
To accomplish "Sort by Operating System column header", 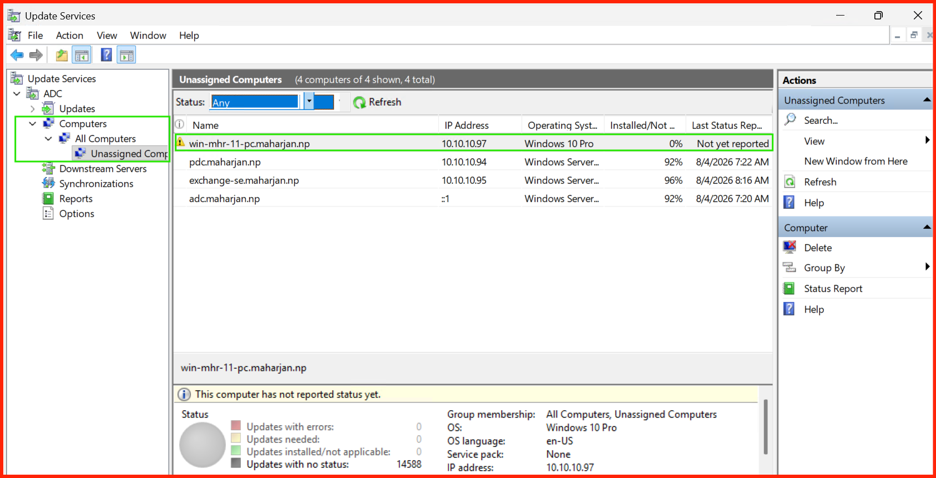I will [x=562, y=125].
